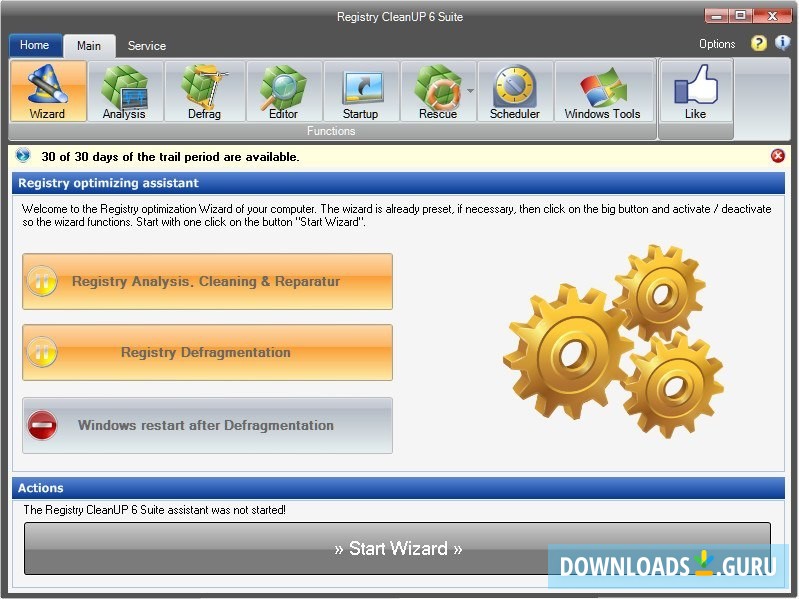Click the trial period message text
The width and height of the screenshot is (799, 599).
(170, 157)
